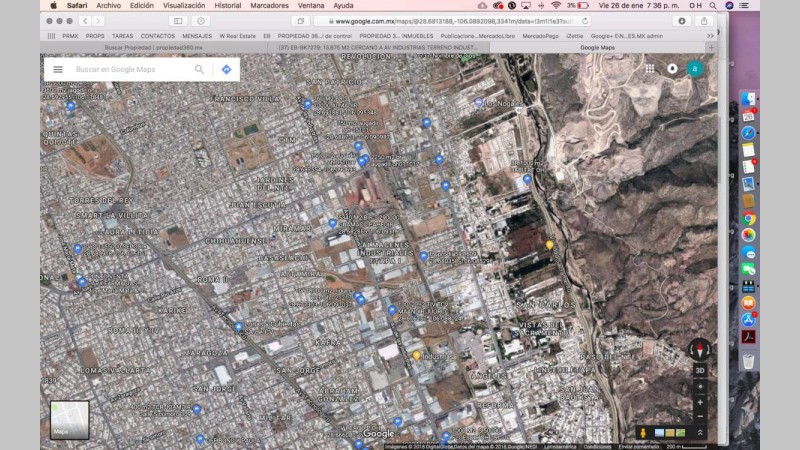Click yellow Industrial saved-place pin
This screenshot has height=450, width=800.
click(416, 355)
